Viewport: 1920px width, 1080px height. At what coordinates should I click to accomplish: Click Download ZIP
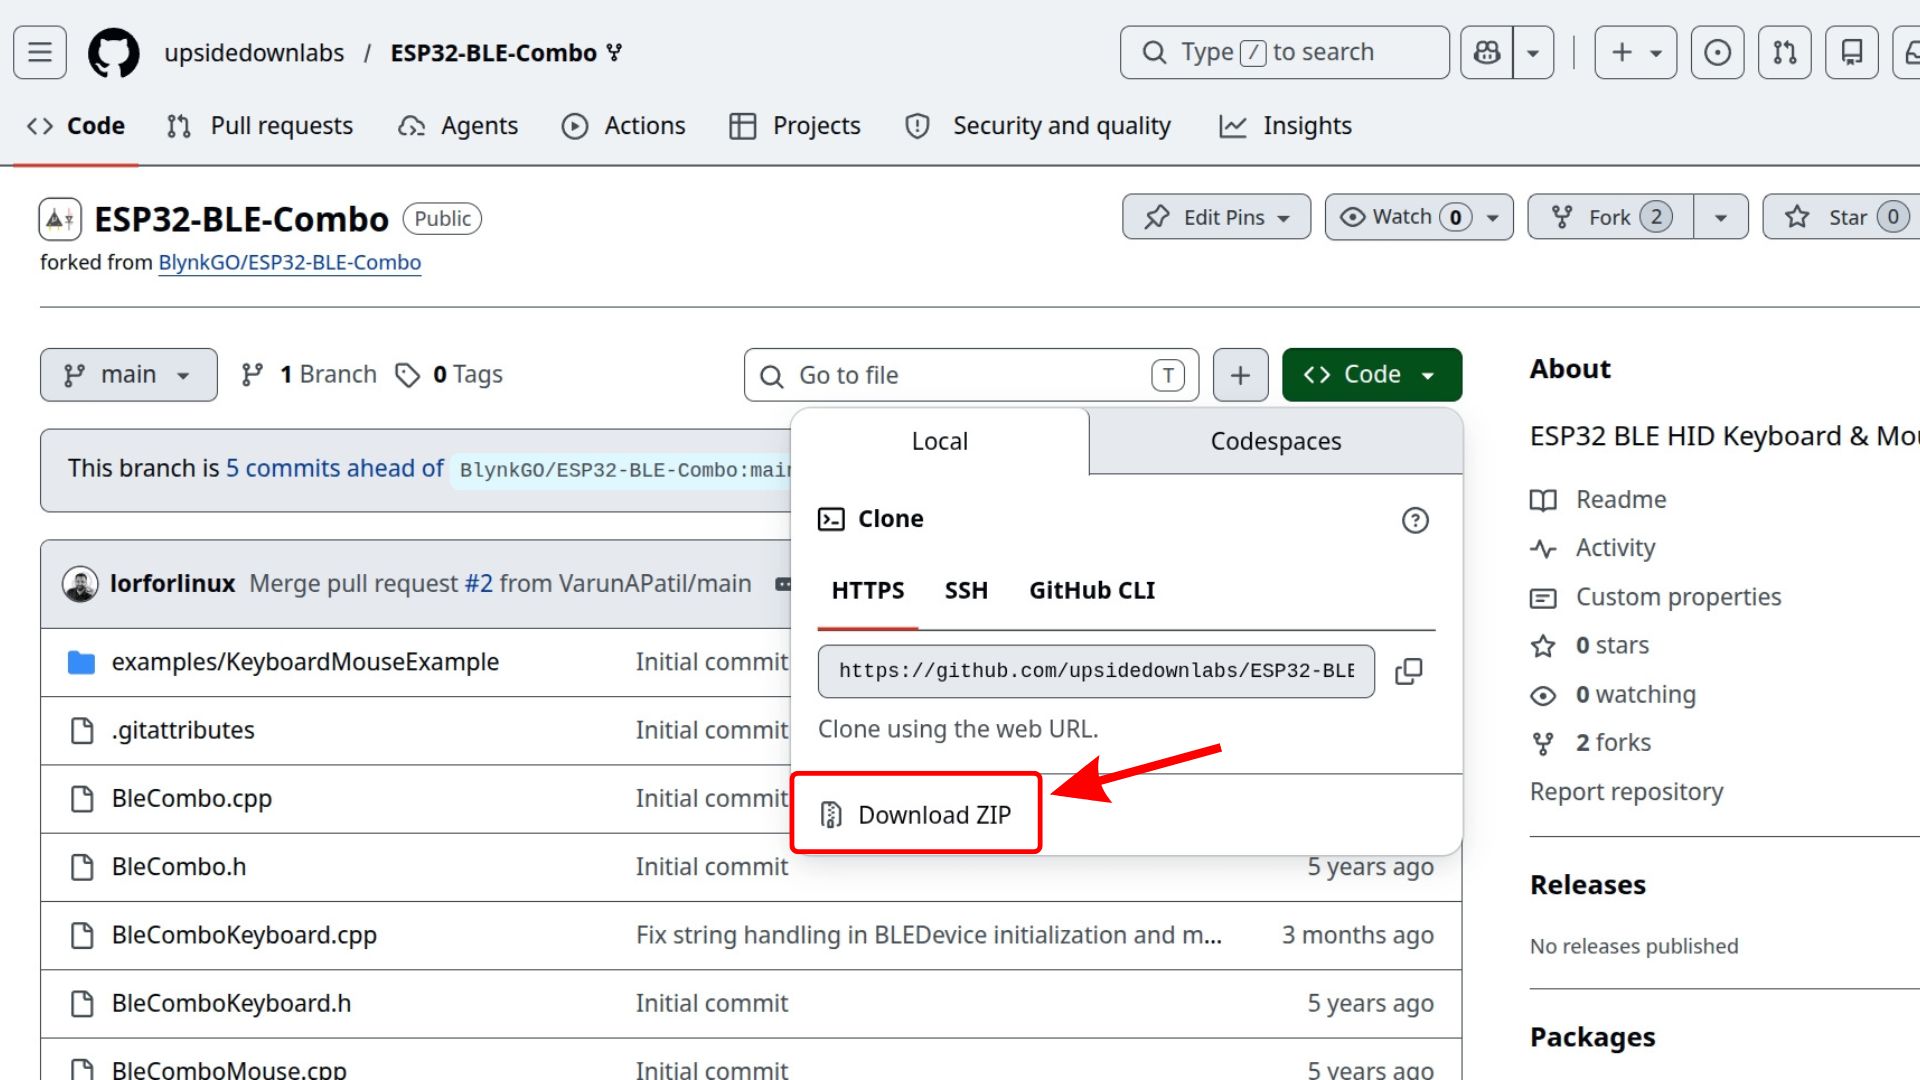click(x=916, y=814)
